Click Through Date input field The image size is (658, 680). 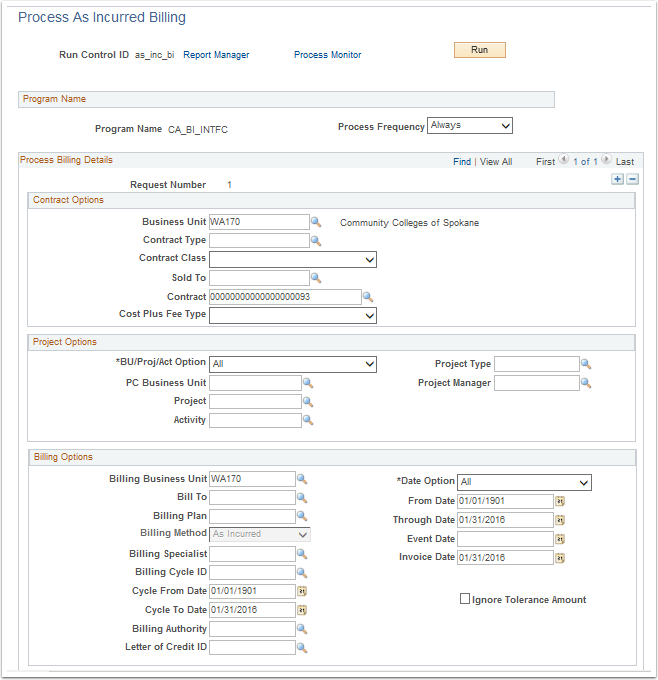(x=505, y=520)
